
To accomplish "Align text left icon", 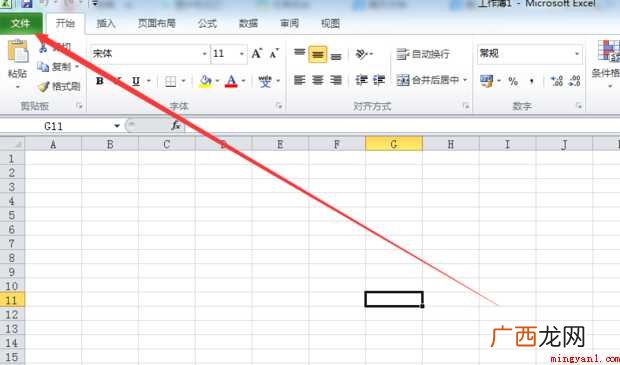I will pyautogui.click(x=299, y=81).
